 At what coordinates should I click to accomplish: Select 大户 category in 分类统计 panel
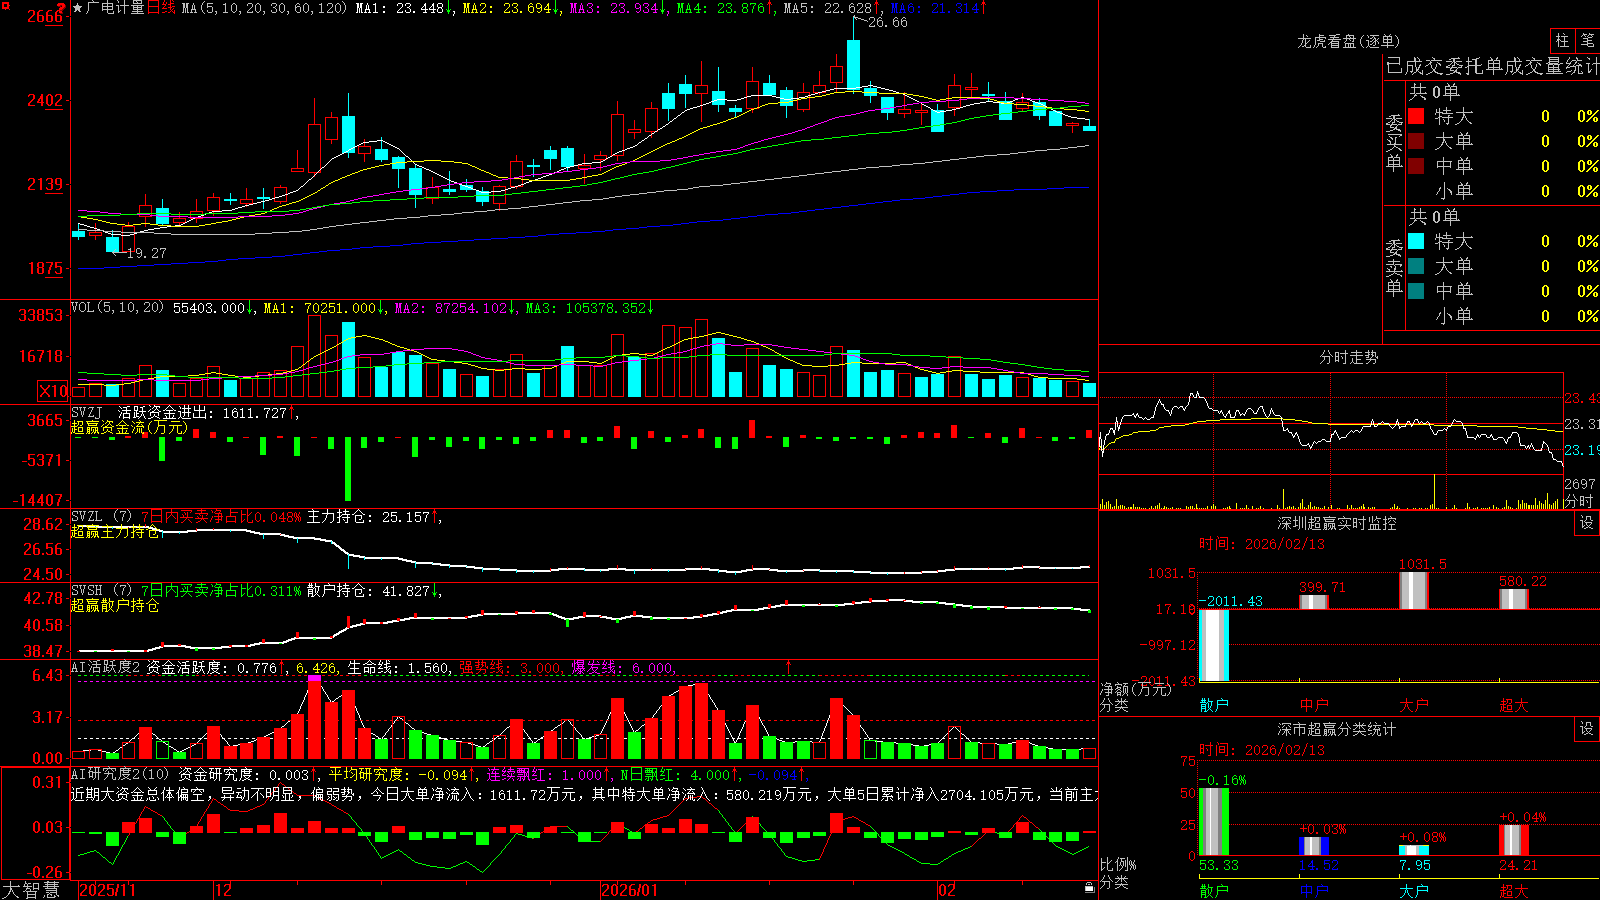click(1414, 890)
